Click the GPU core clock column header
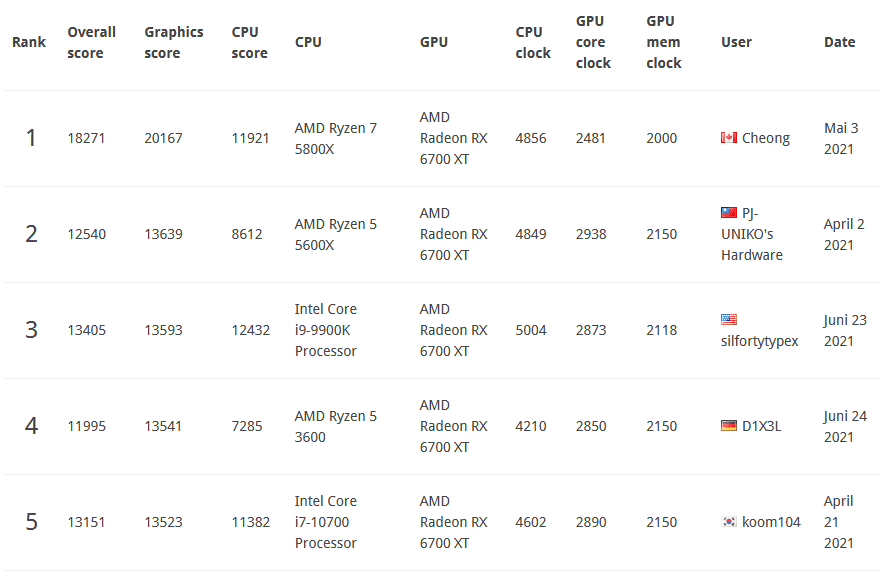 click(592, 42)
